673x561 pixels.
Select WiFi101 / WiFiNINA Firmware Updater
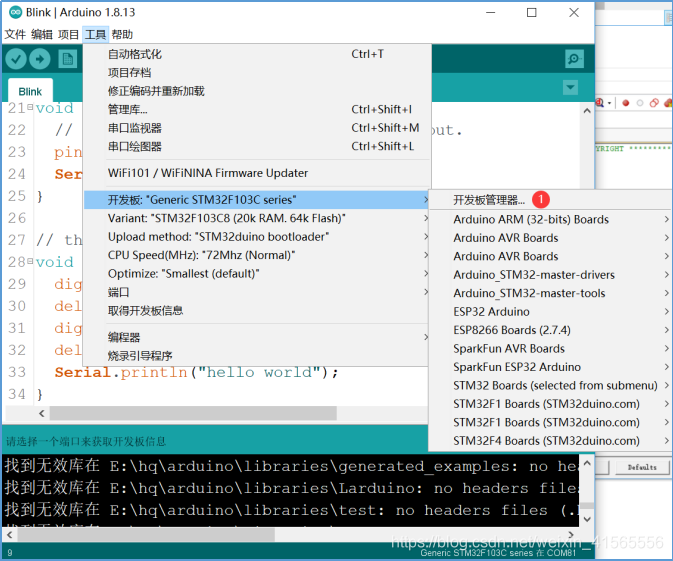click(257, 173)
